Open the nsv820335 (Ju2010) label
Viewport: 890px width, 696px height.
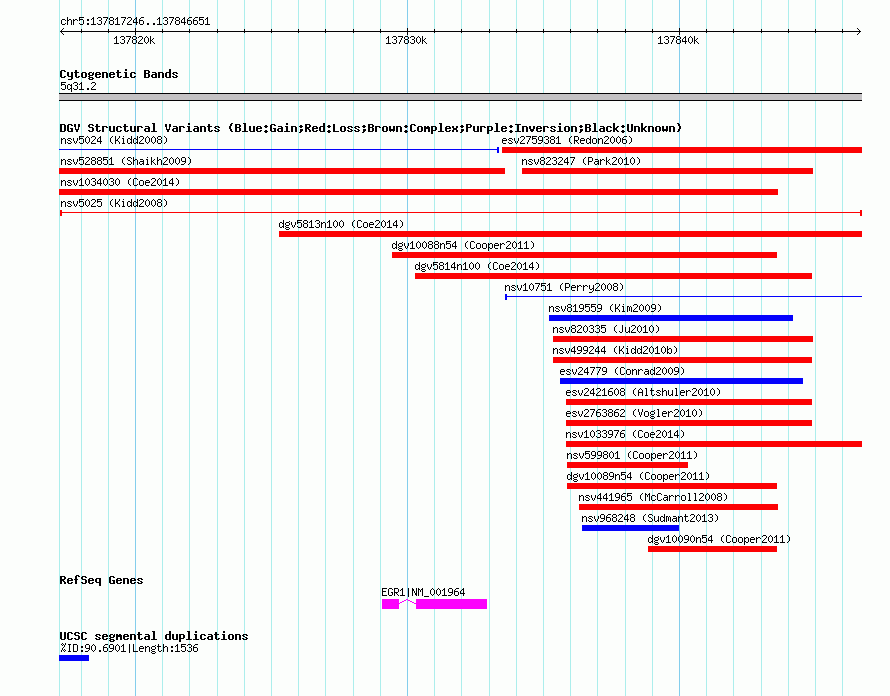tap(606, 329)
